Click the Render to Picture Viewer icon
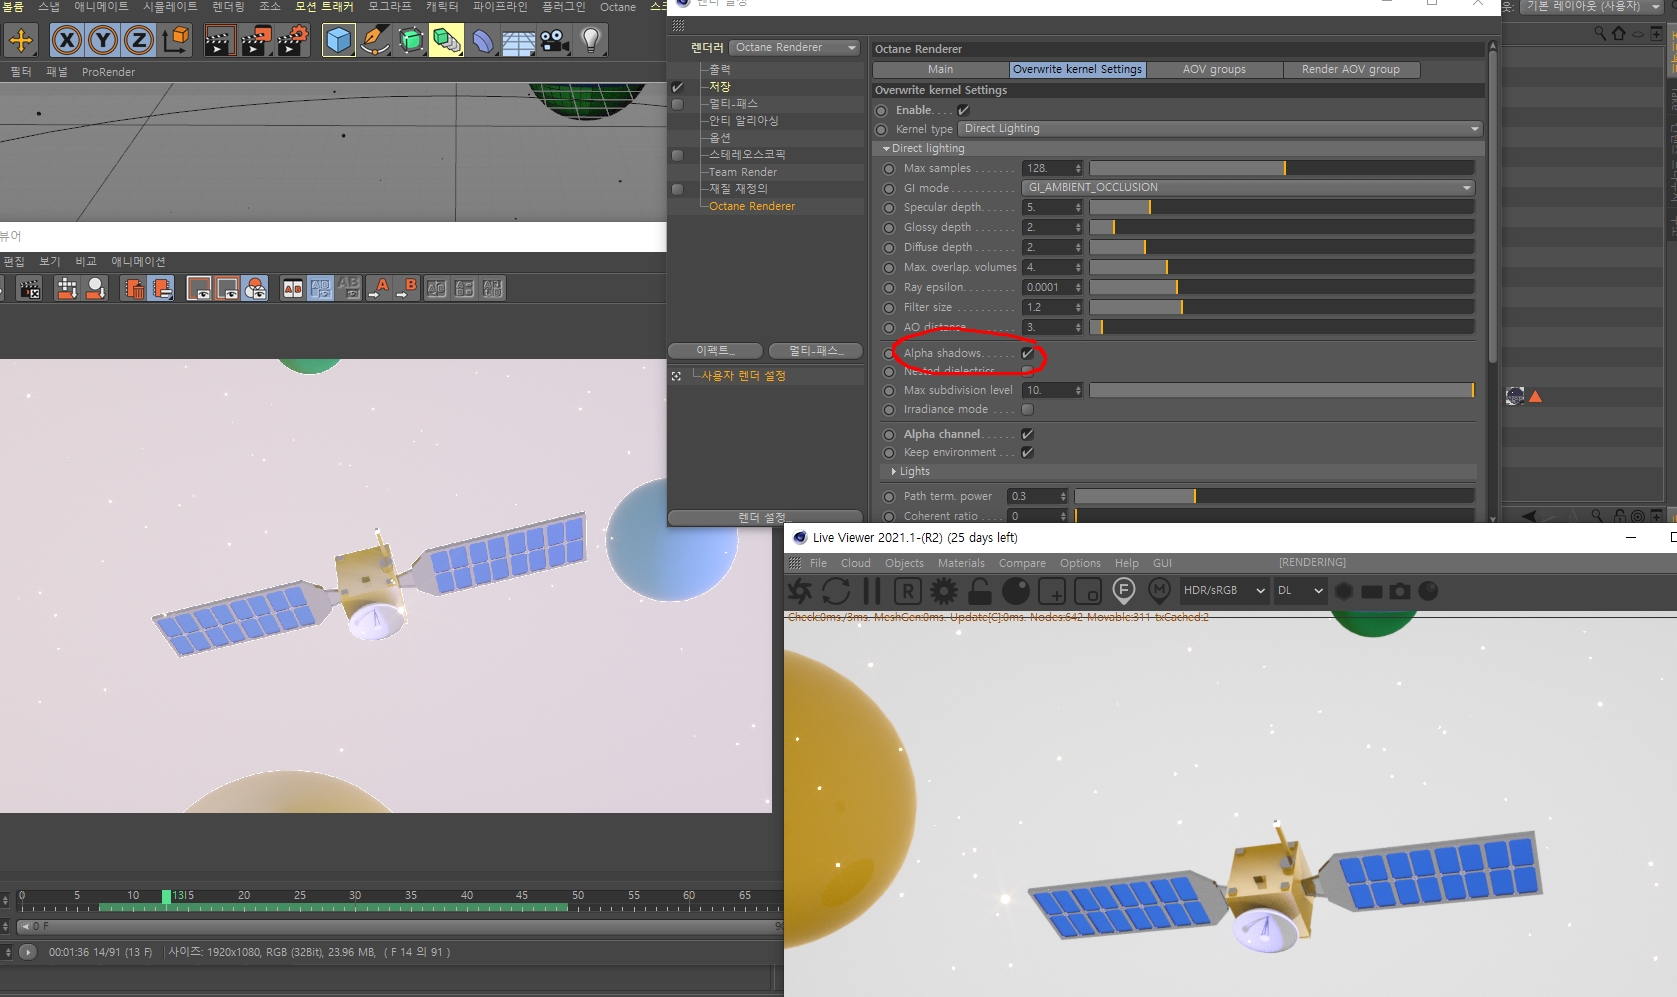 pyautogui.click(x=256, y=40)
